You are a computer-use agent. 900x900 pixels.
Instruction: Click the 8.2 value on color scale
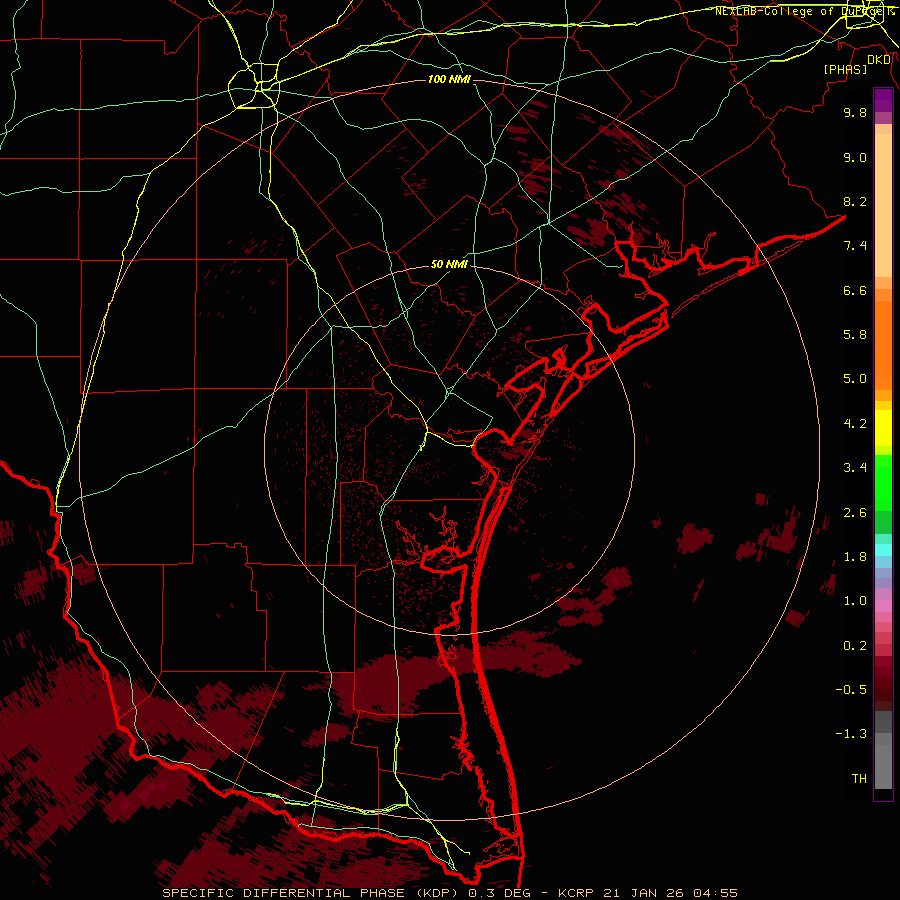[x=855, y=201]
